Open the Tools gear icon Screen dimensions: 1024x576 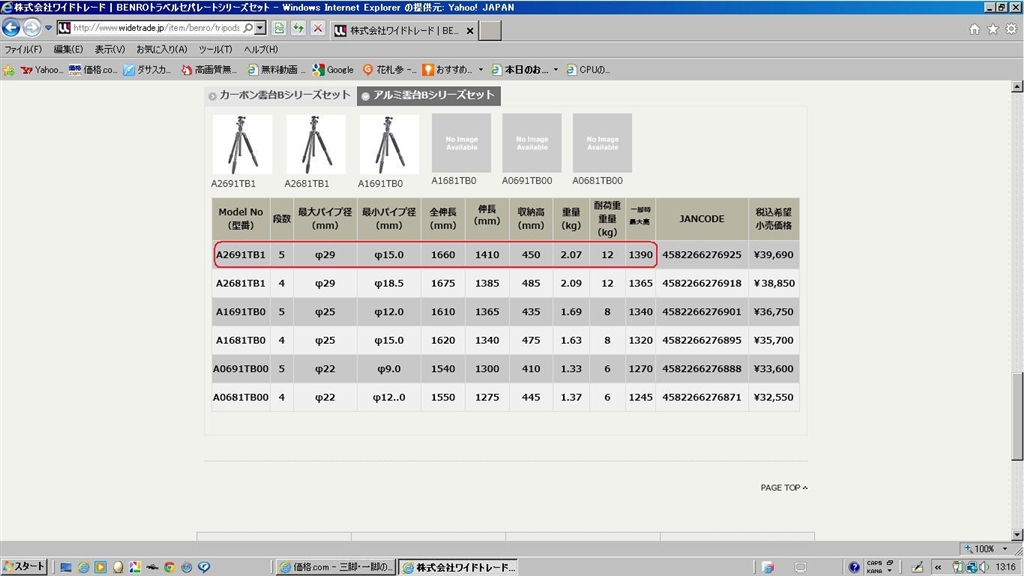[1011, 29]
